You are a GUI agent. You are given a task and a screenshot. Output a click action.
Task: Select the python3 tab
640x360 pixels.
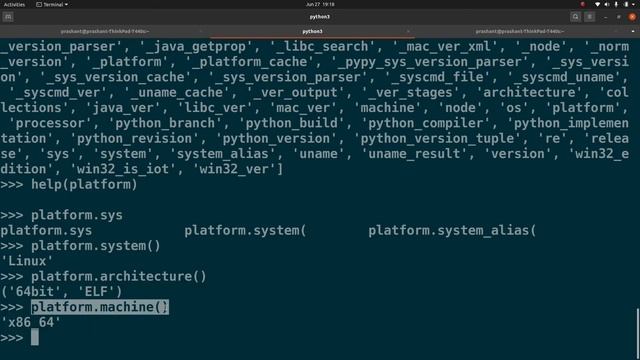click(x=312, y=31)
